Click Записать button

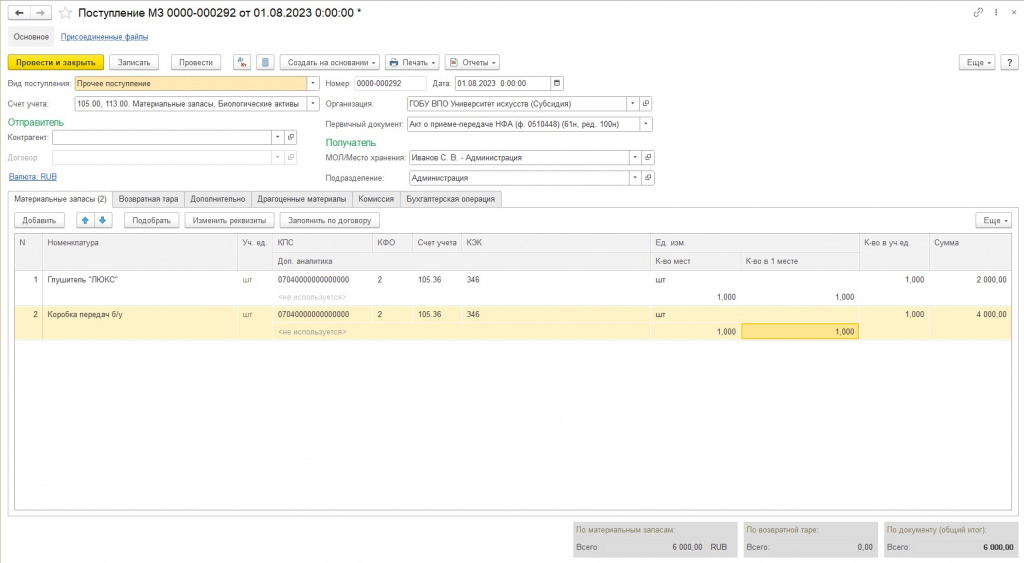134,63
